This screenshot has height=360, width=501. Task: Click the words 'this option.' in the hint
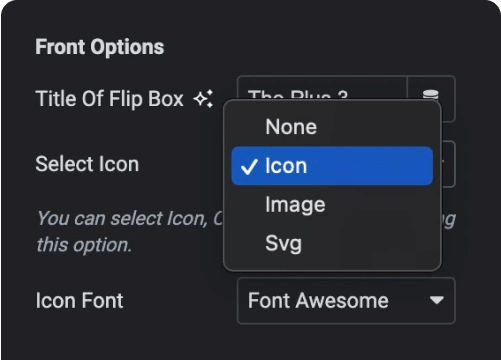tap(84, 245)
